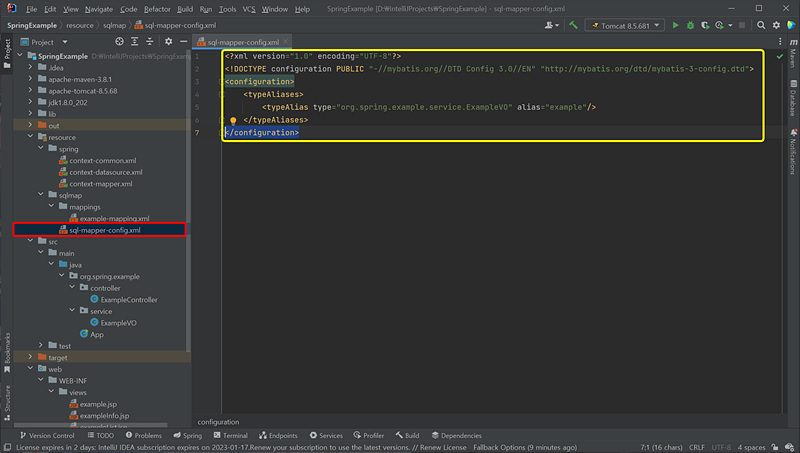800x453 pixels.
Task: Click the CRLF line separator indicator
Action: click(696, 447)
